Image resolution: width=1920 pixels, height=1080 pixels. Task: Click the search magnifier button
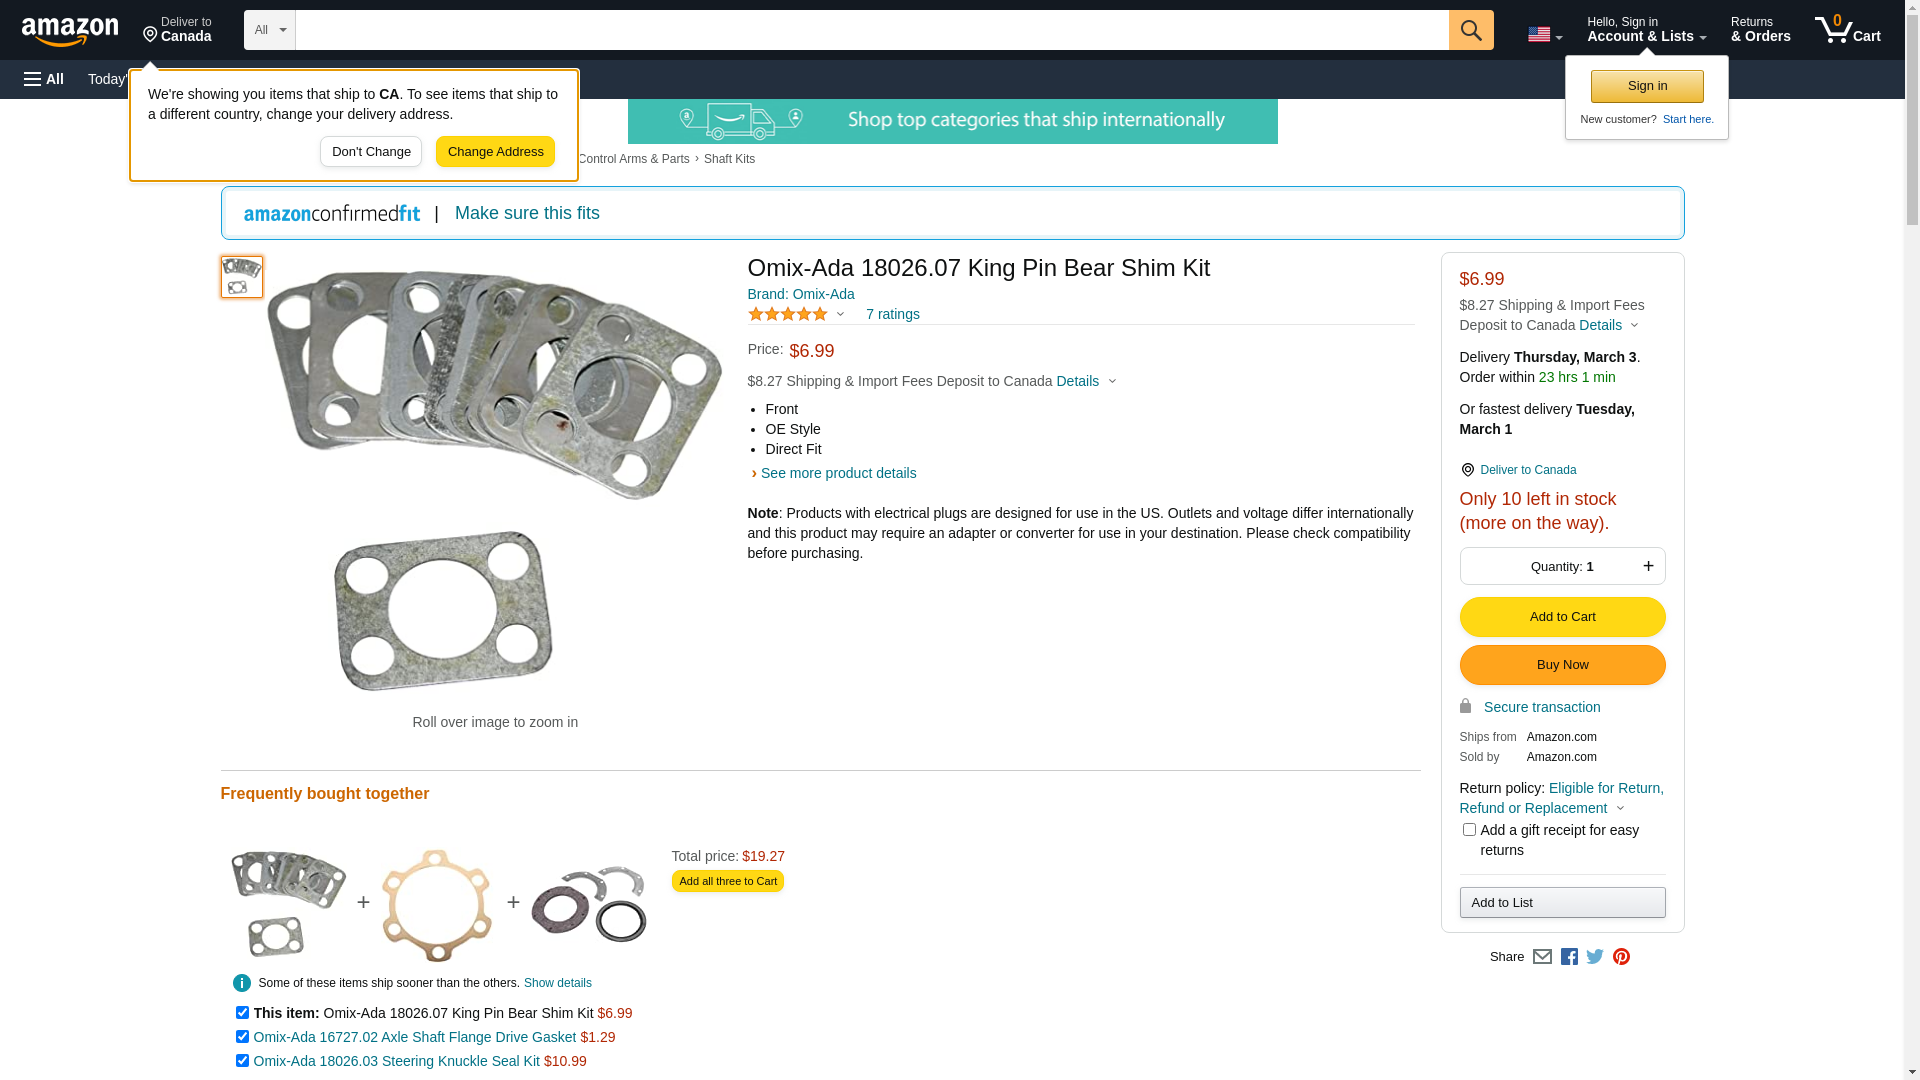pos(1471,30)
